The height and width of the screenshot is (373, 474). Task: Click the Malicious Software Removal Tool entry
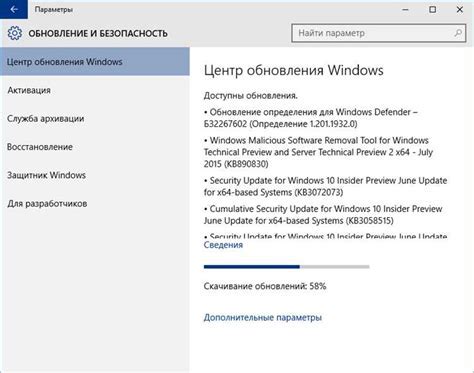click(x=318, y=152)
